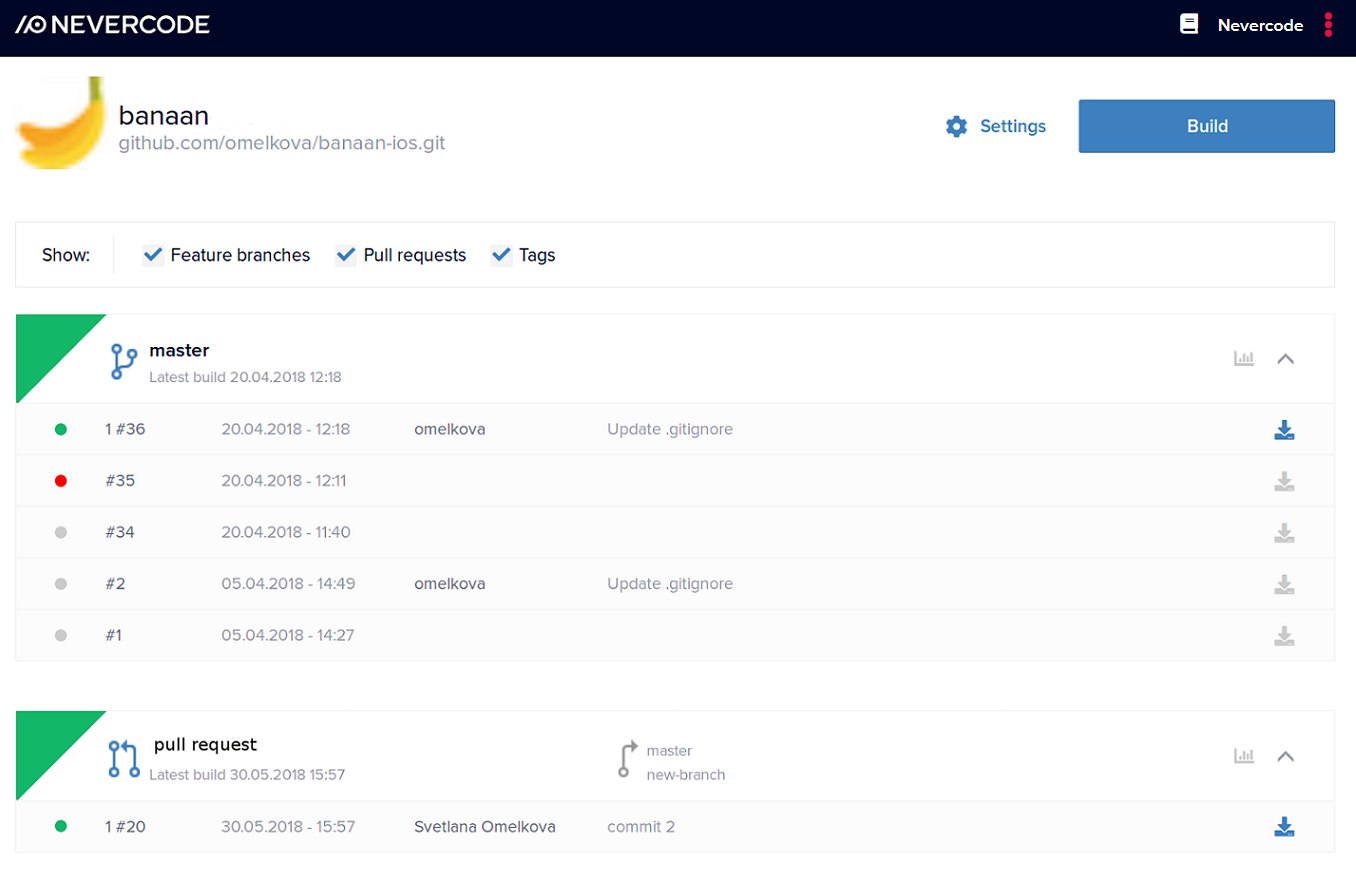1356x881 pixels.
Task: Open statistics chart icon for master
Action: 1244,359
